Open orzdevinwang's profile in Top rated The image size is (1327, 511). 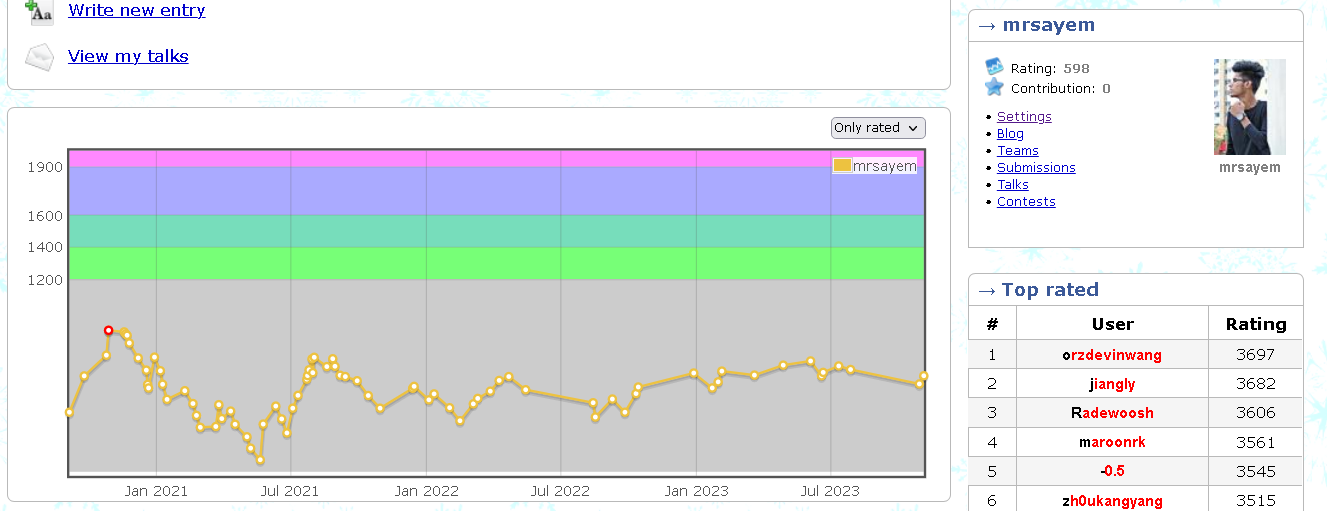(1112, 355)
